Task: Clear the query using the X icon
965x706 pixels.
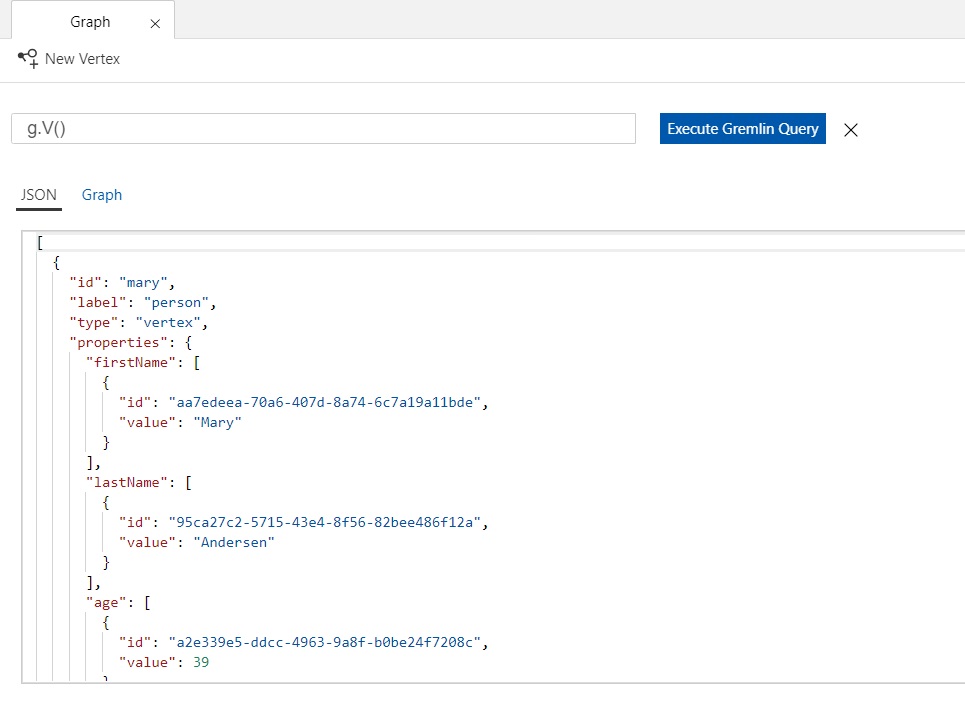Action: coord(851,129)
